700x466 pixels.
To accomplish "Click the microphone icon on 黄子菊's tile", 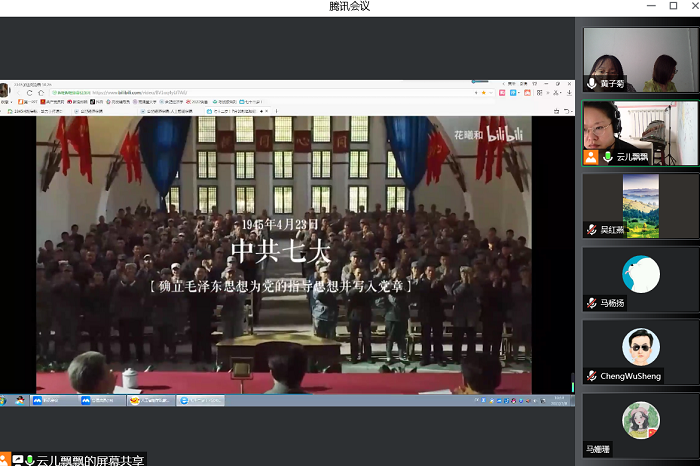I will 592,83.
